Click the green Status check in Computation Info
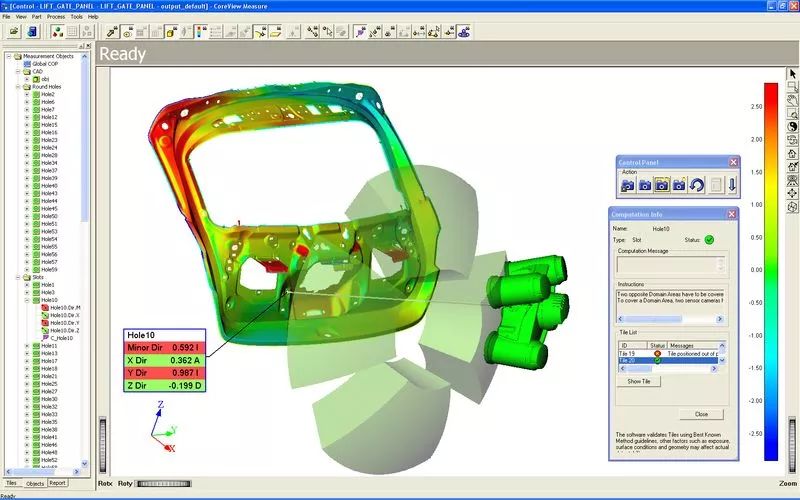800x500 pixels. 709,239
